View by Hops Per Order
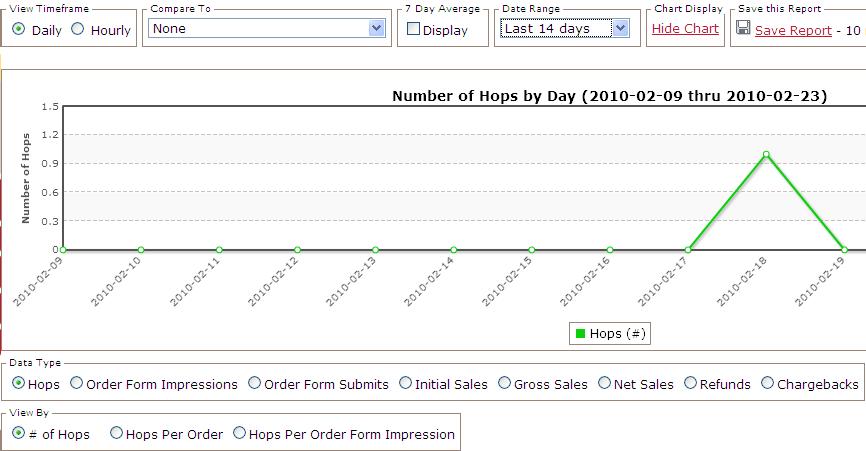The height and width of the screenshot is (451, 866). [x=117, y=434]
